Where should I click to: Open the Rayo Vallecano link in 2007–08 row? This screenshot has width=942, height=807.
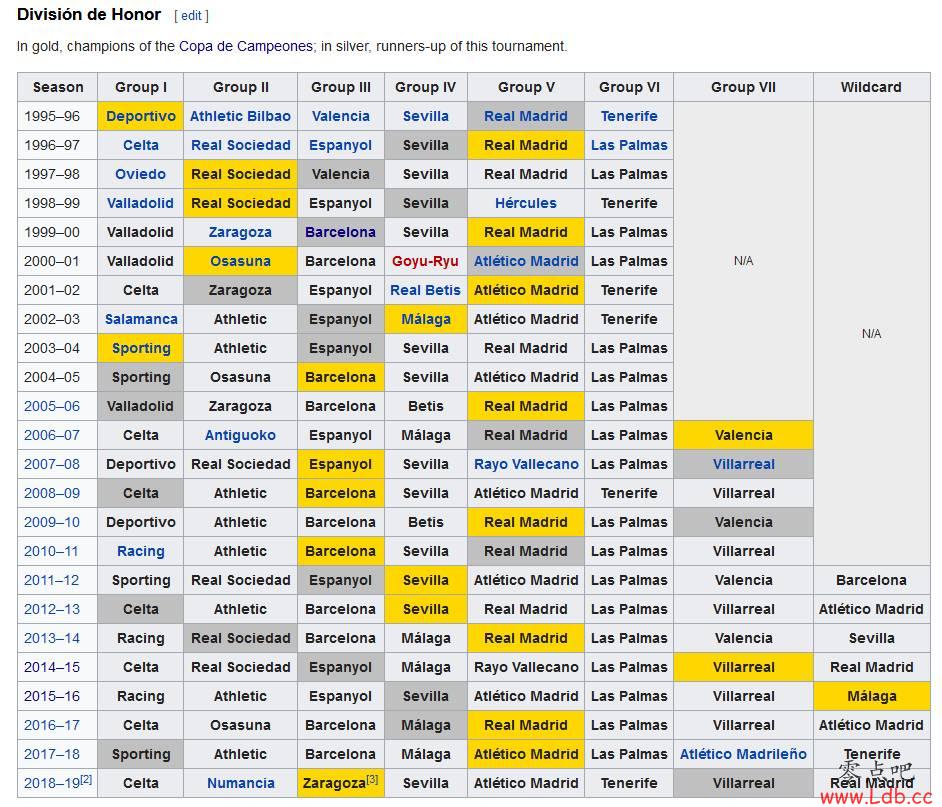[526, 464]
